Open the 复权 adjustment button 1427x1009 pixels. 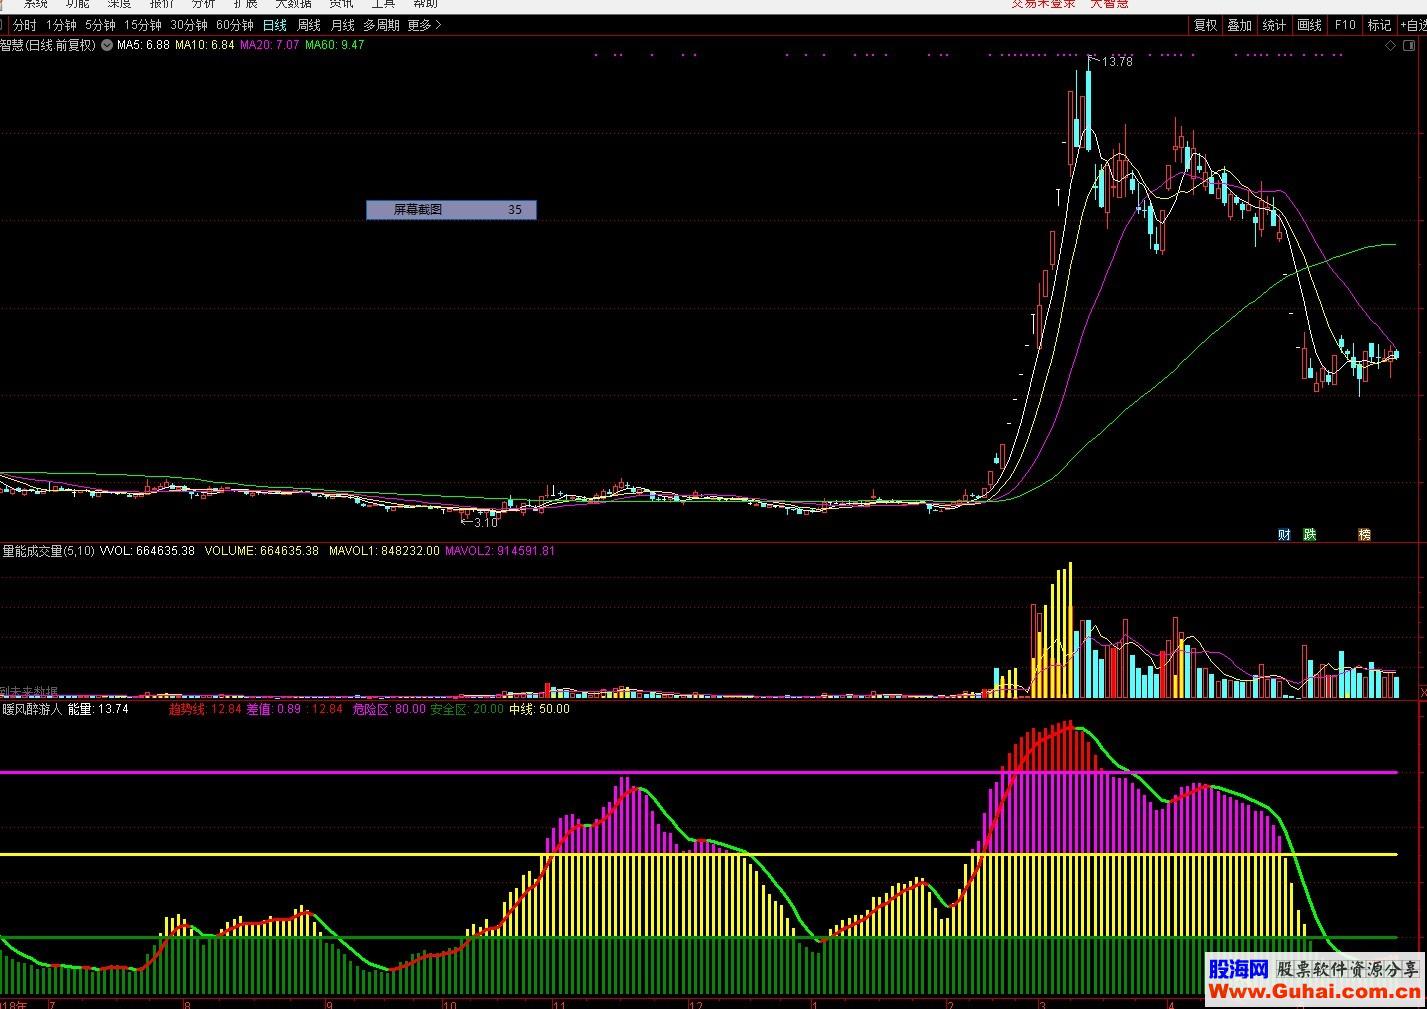tap(1206, 25)
